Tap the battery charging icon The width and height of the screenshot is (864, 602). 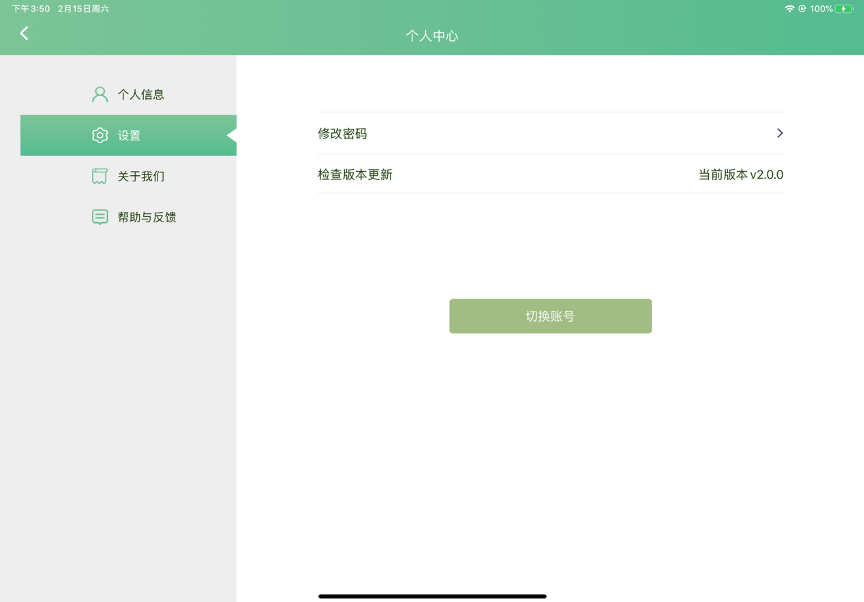point(844,9)
